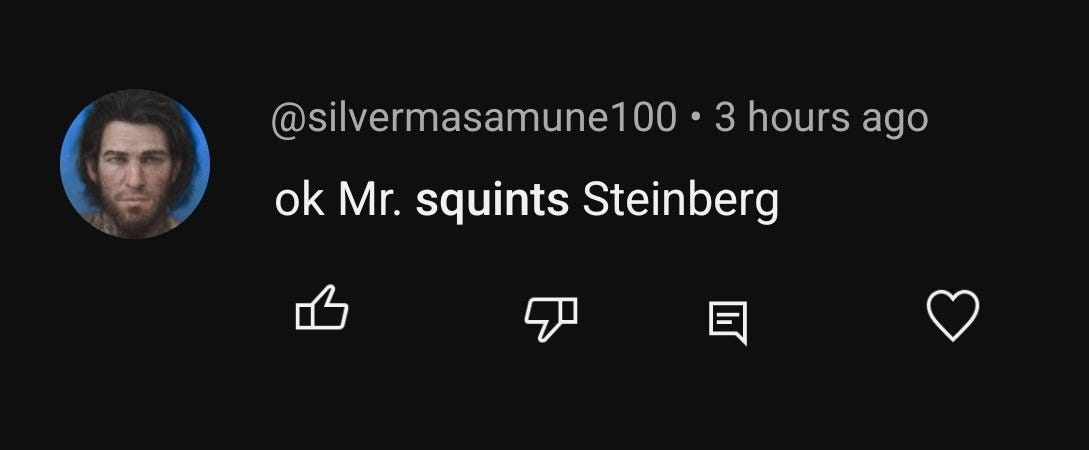
Task: Open the user handle beside the avatar
Action: point(474,117)
